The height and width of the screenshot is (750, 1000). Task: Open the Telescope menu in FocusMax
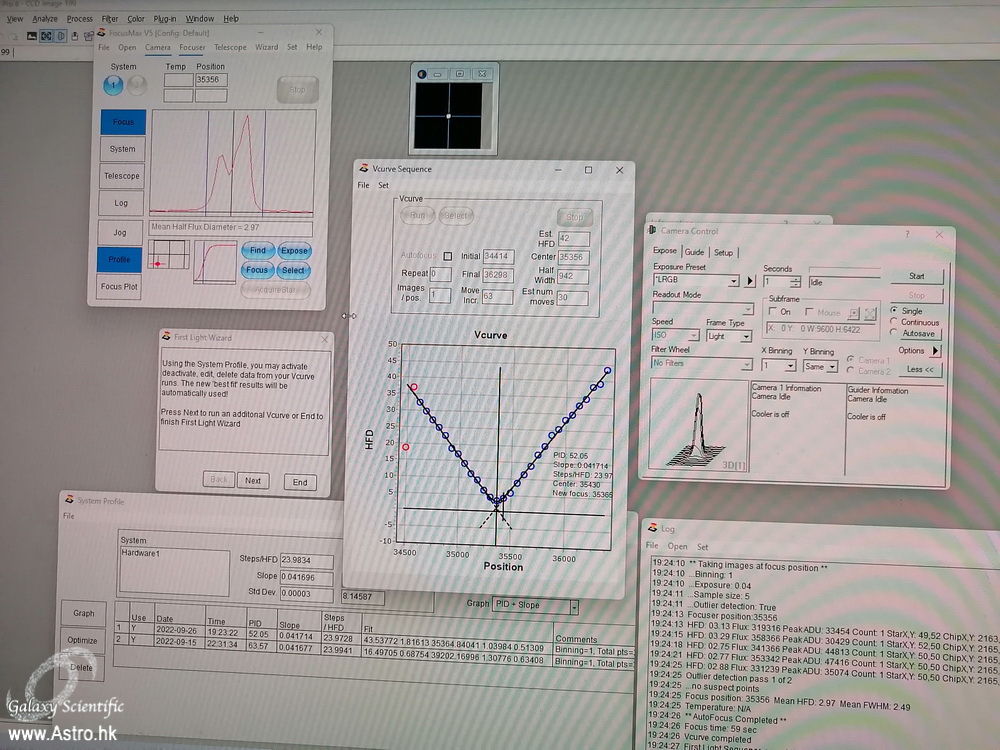click(229, 47)
